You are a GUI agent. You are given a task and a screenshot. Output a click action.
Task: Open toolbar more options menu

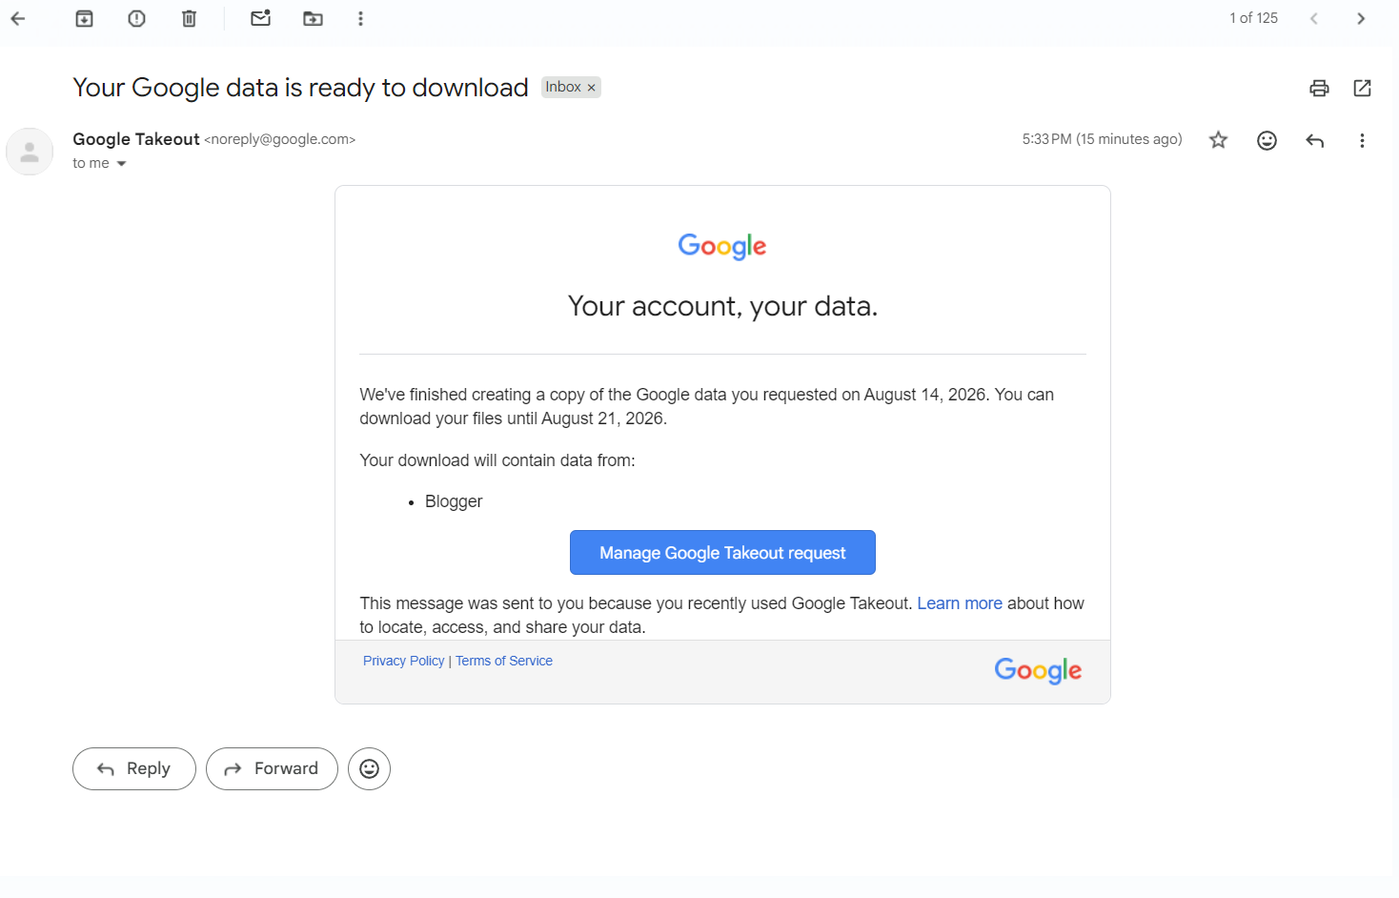[361, 18]
